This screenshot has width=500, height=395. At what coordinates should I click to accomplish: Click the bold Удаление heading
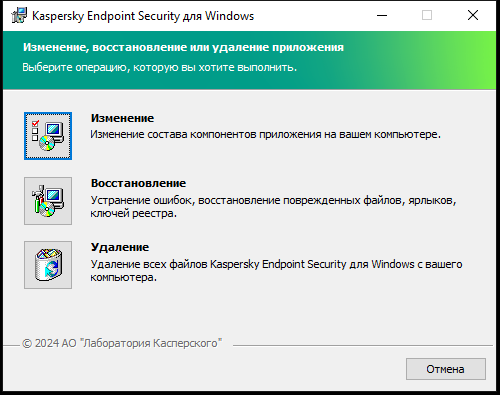(120, 247)
